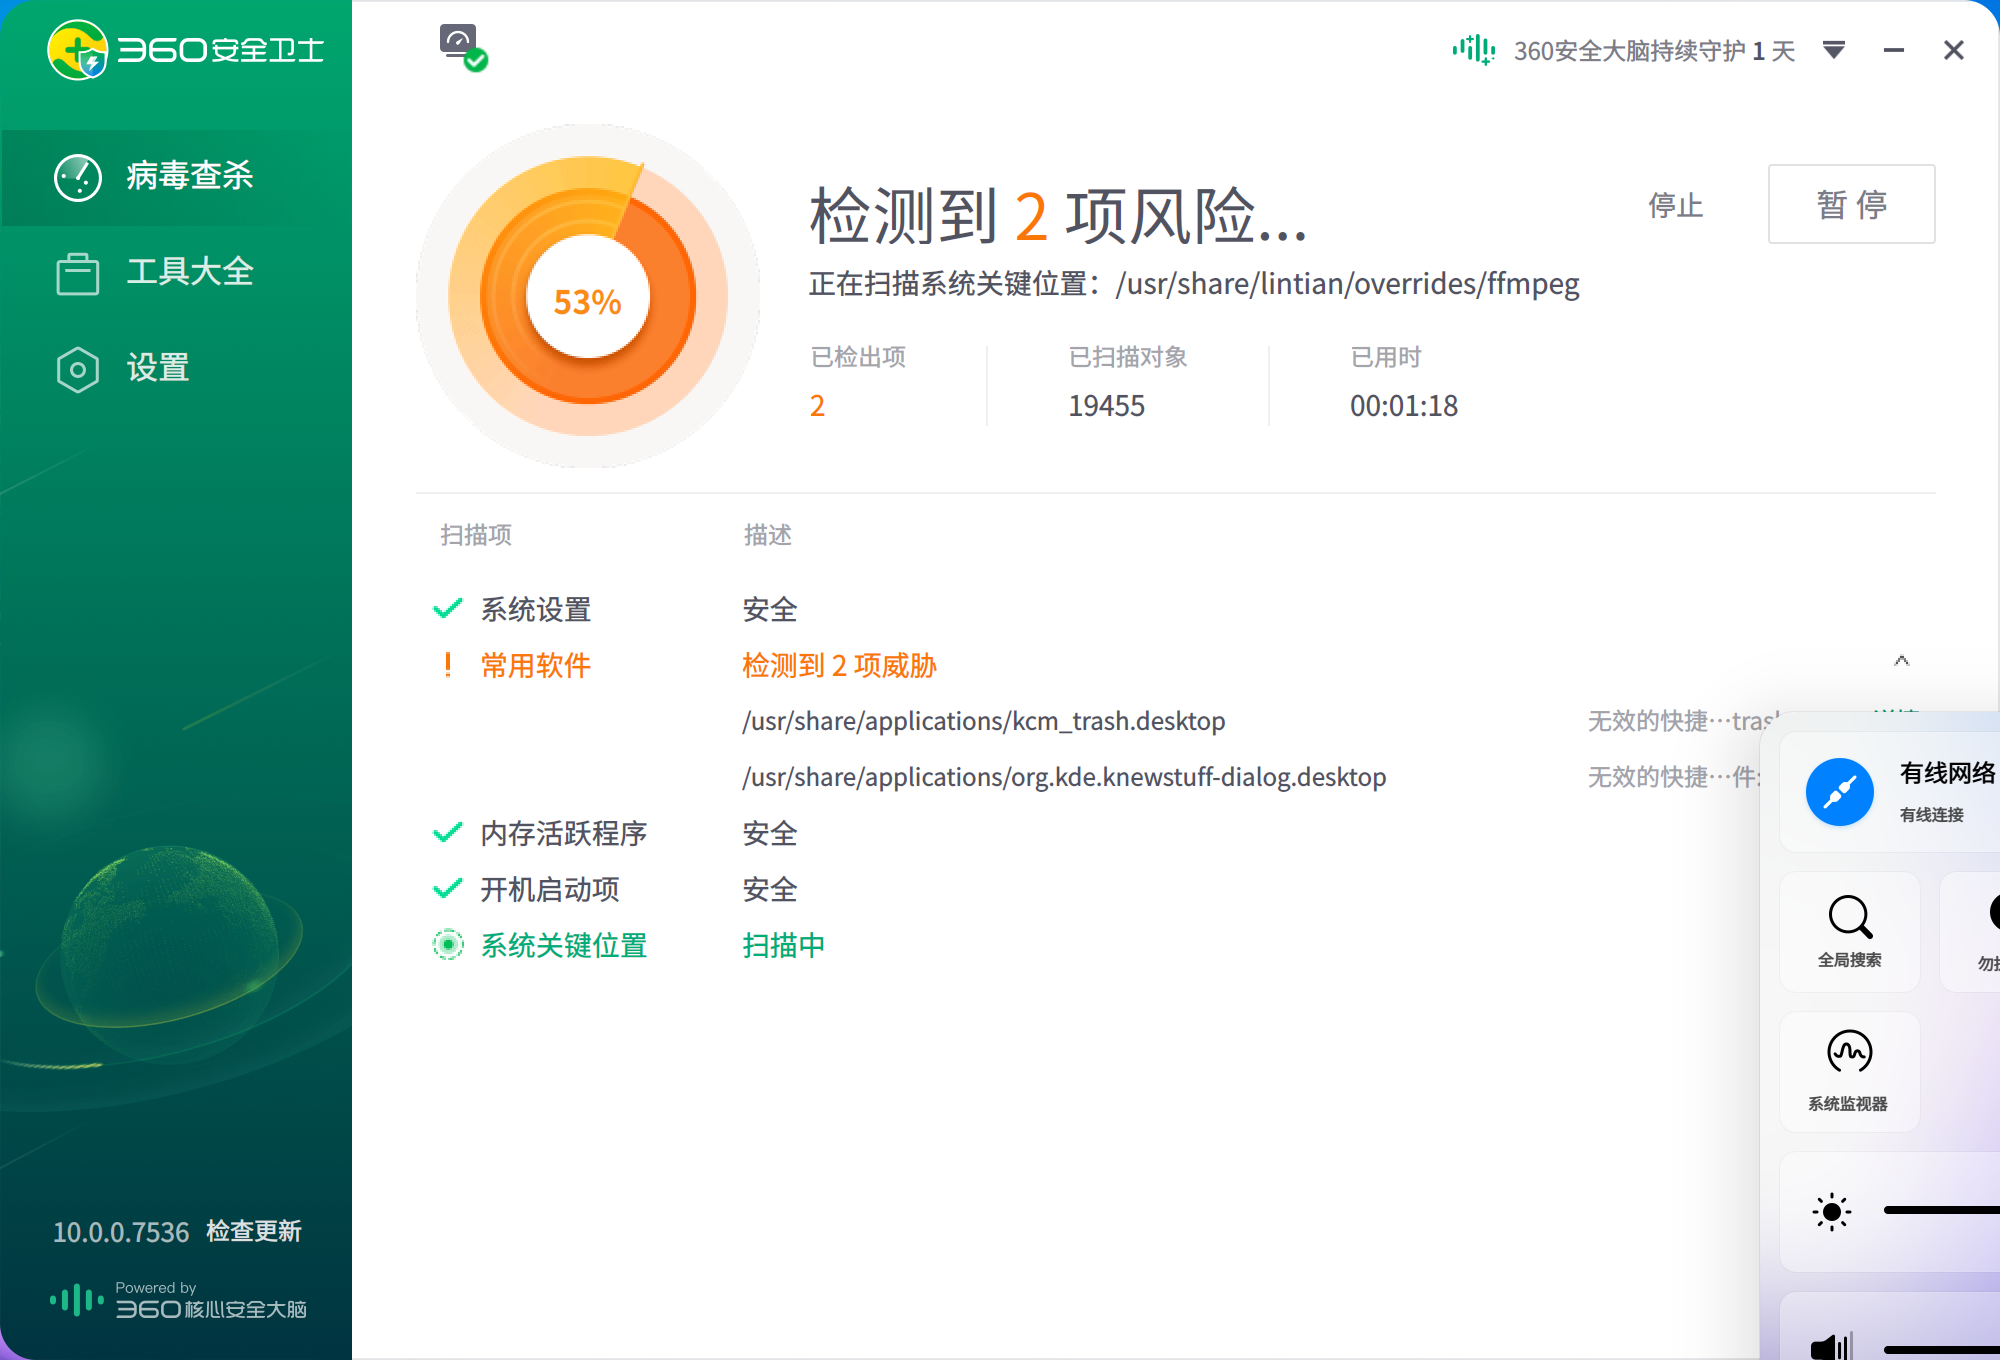Open 系统监视器 system monitor in the panel
Screen dimensions: 2000x1360
click(x=1850, y=1071)
